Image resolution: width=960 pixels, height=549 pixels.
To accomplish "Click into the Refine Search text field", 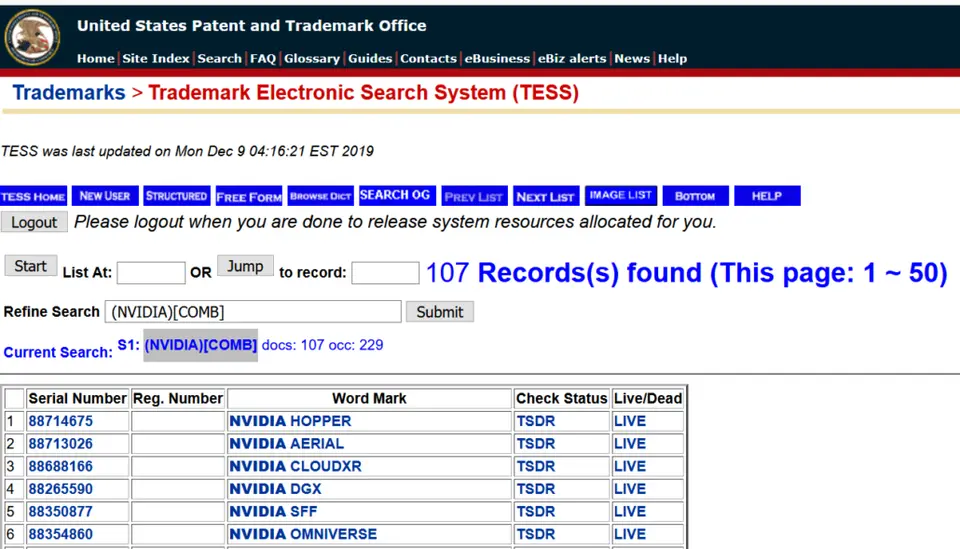I will pos(253,312).
